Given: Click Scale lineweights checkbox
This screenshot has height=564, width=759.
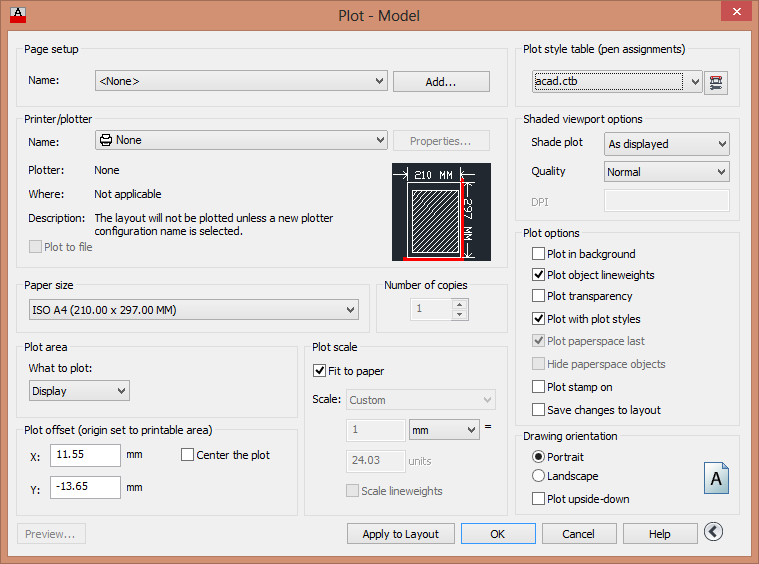Looking at the screenshot, I should pyautogui.click(x=352, y=490).
